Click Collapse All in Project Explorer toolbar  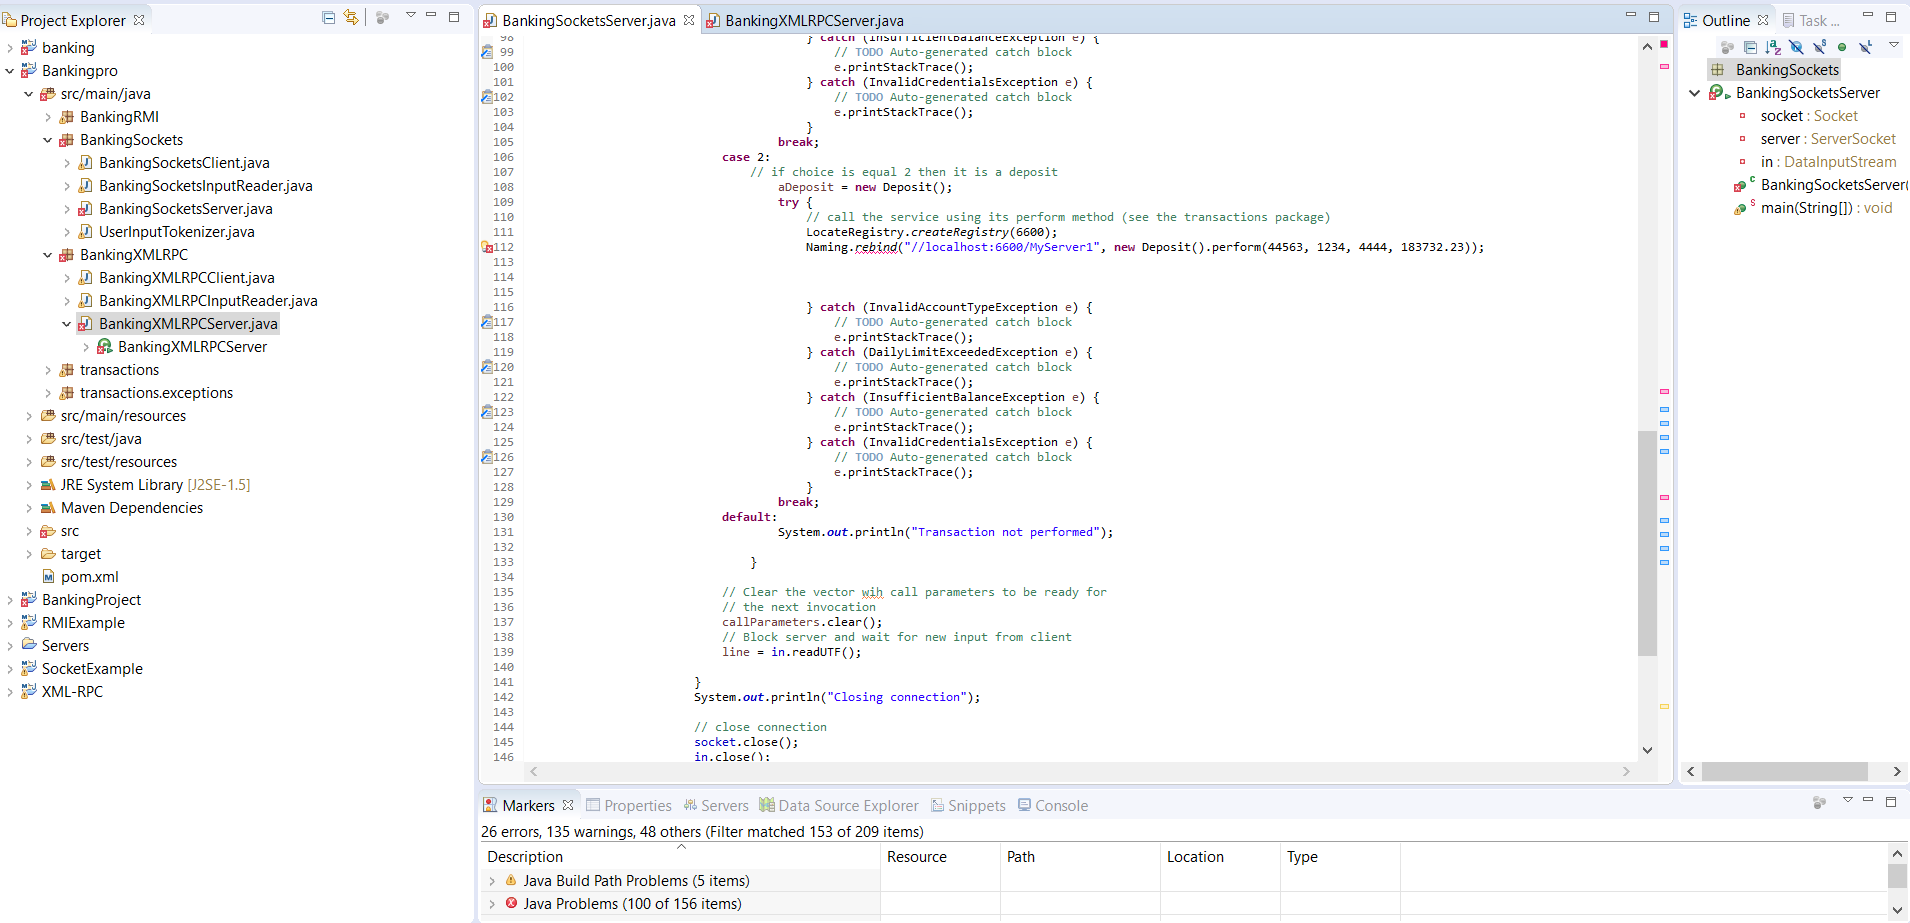click(x=328, y=18)
